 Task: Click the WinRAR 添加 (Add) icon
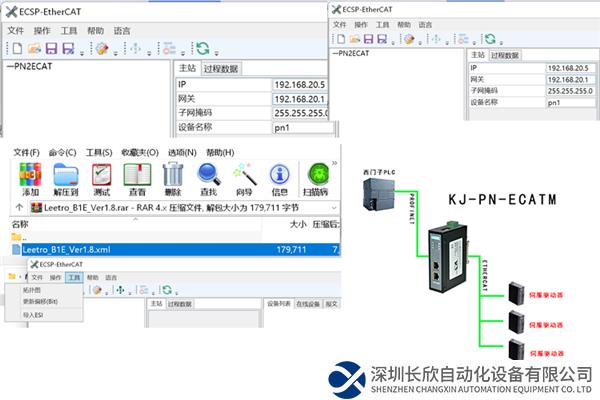click(x=30, y=175)
